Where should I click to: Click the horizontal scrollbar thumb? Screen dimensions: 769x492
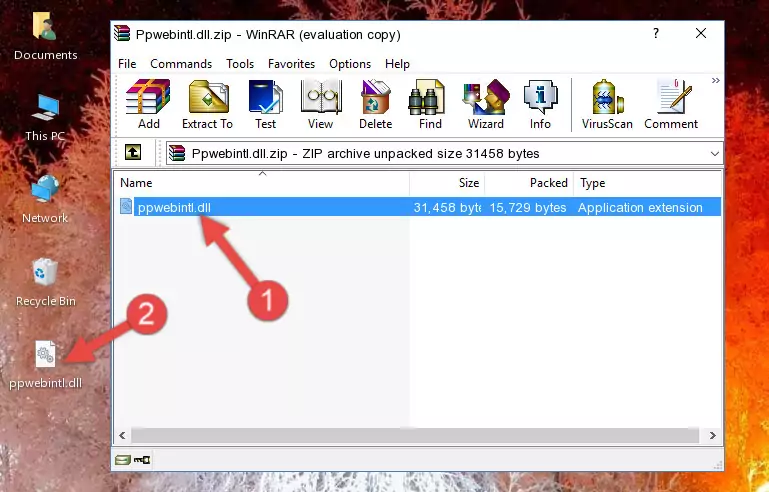pos(415,435)
